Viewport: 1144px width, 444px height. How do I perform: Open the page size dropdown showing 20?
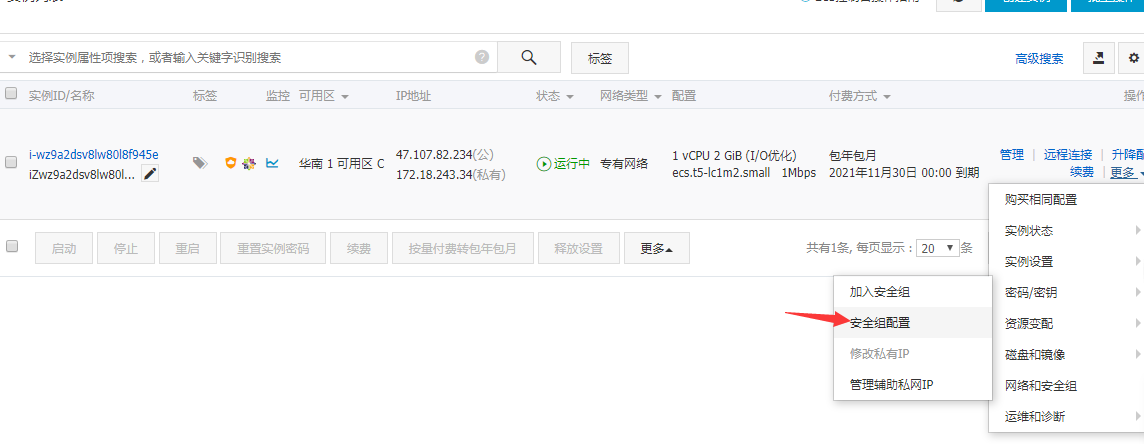click(x=938, y=248)
